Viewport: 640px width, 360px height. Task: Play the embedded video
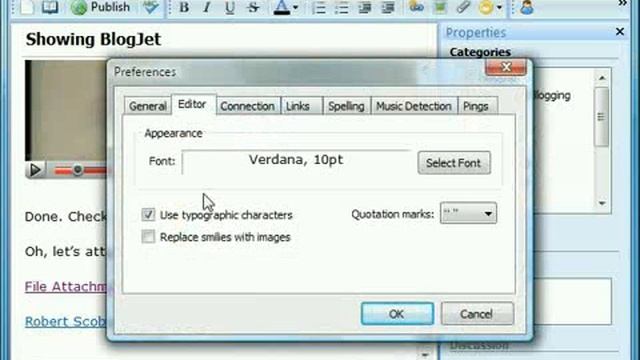pyautogui.click(x=35, y=170)
